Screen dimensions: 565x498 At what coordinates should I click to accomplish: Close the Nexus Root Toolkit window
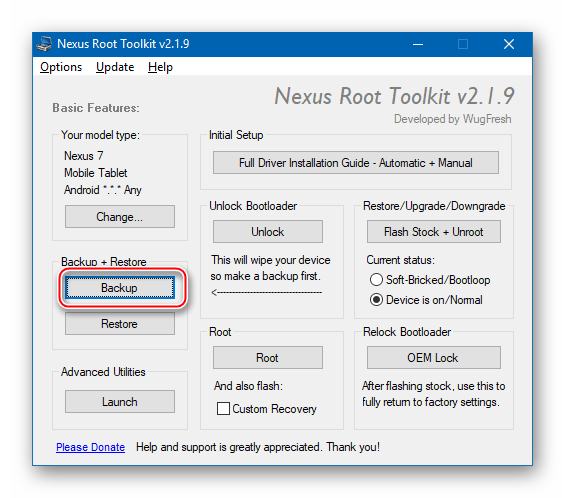coord(509,44)
